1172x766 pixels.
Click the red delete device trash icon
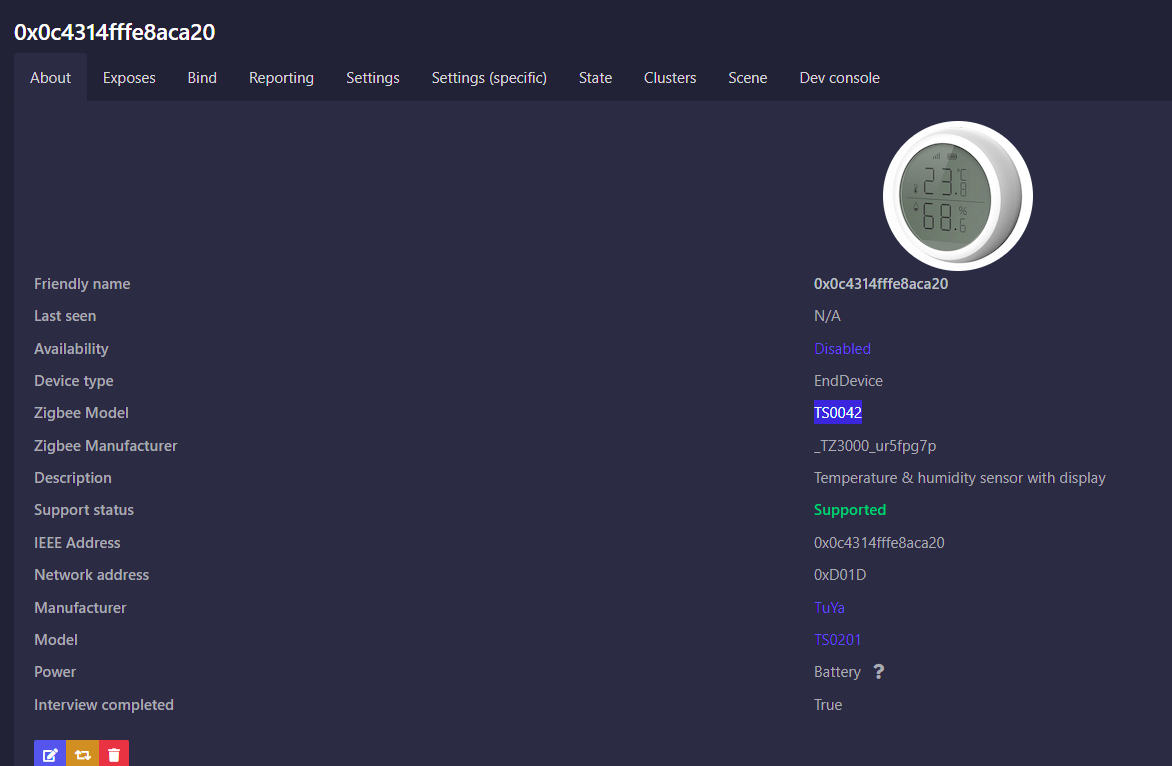[114, 753]
